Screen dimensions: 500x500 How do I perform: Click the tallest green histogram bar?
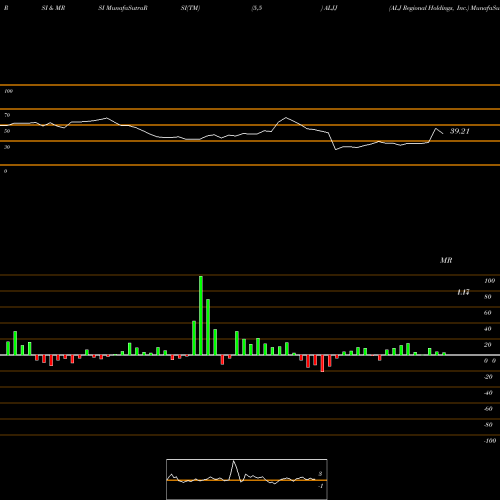pos(201,315)
